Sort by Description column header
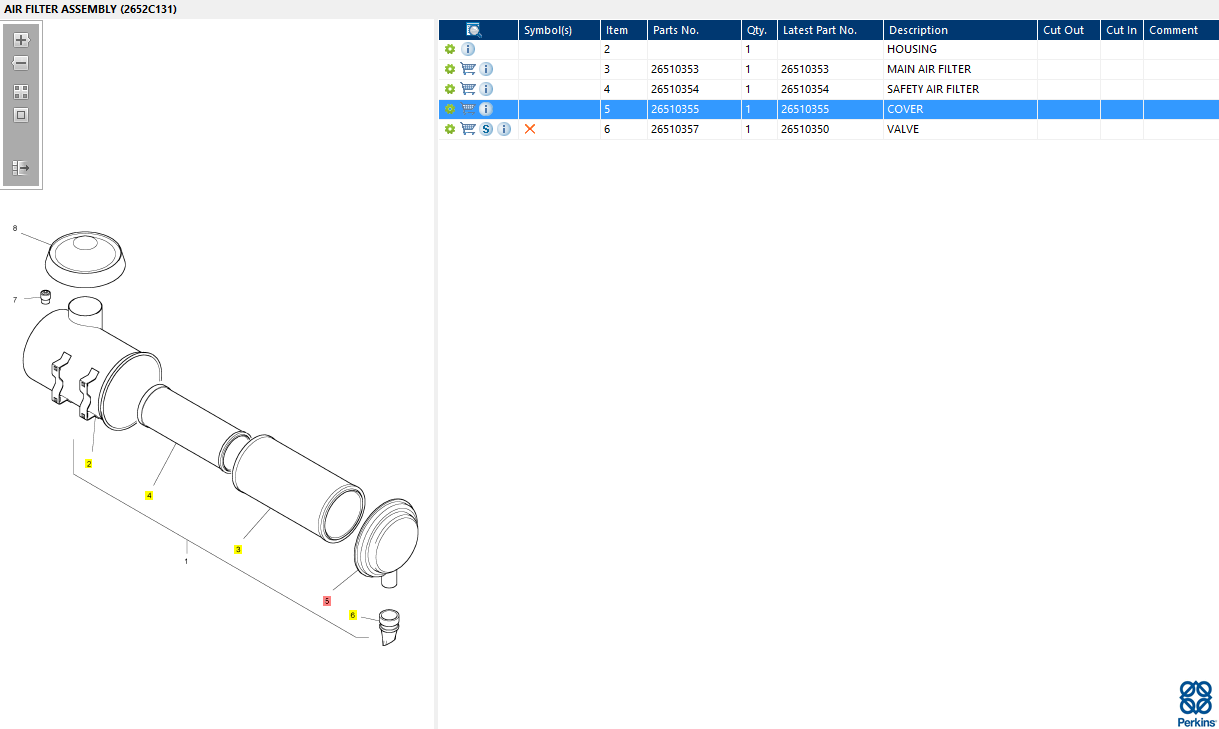1219x729 pixels. (960, 30)
